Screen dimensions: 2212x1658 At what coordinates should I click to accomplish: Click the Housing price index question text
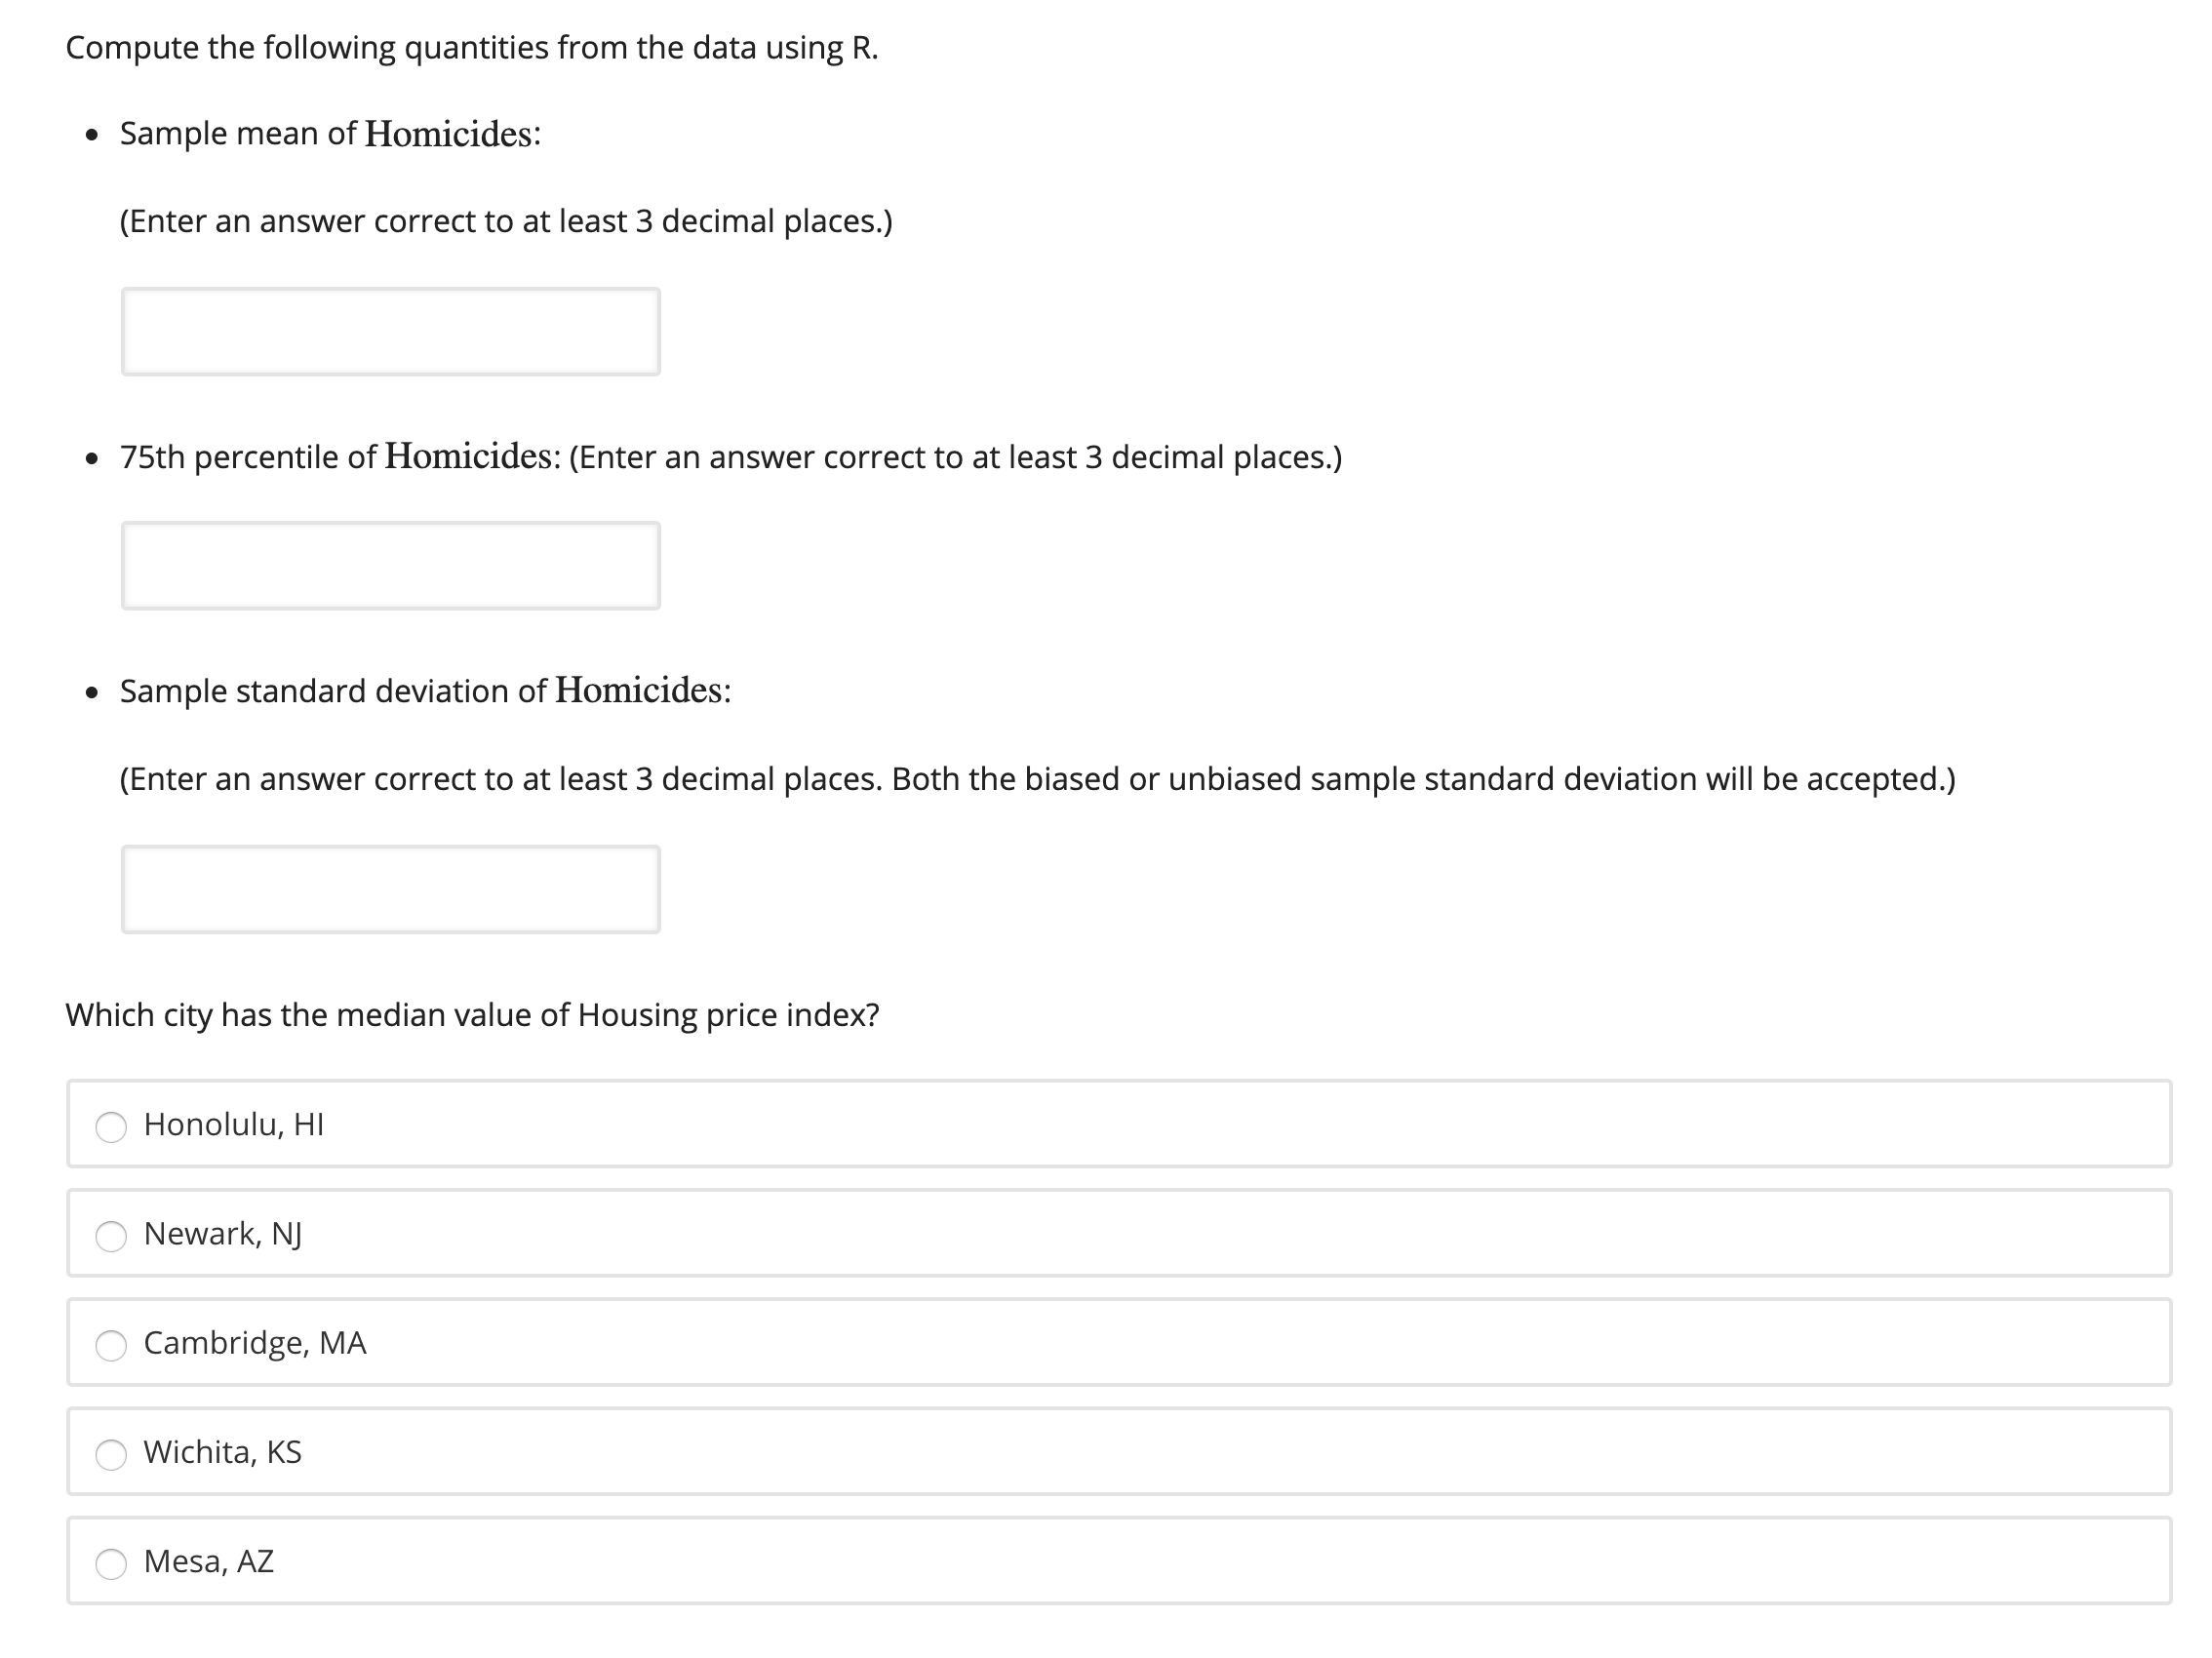coord(472,1015)
